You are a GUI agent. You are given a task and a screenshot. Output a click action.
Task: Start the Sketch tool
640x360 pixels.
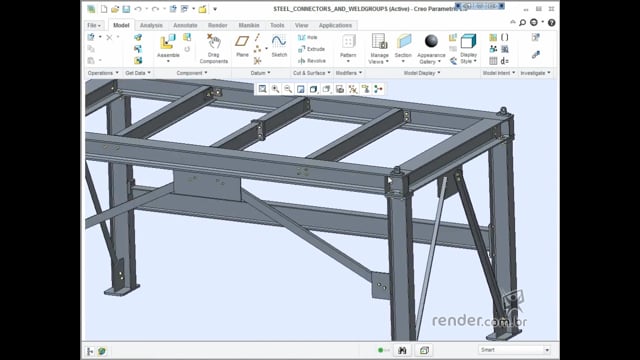279,45
